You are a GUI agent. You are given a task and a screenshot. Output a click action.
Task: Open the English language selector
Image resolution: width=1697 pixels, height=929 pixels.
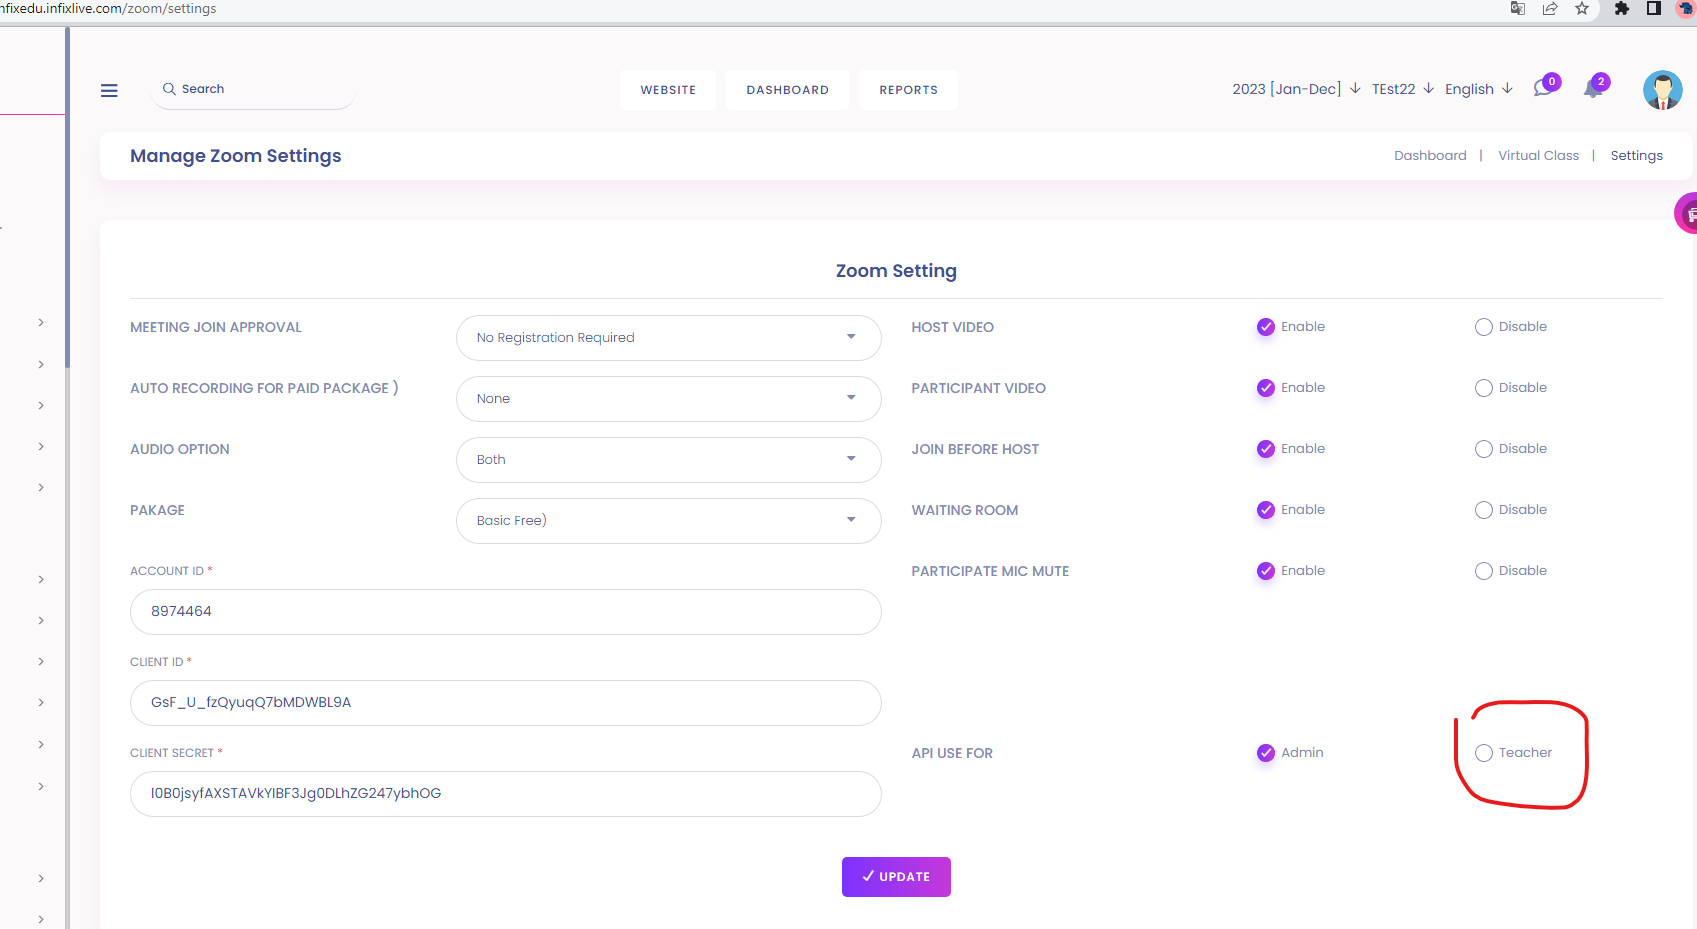pyautogui.click(x=1478, y=89)
